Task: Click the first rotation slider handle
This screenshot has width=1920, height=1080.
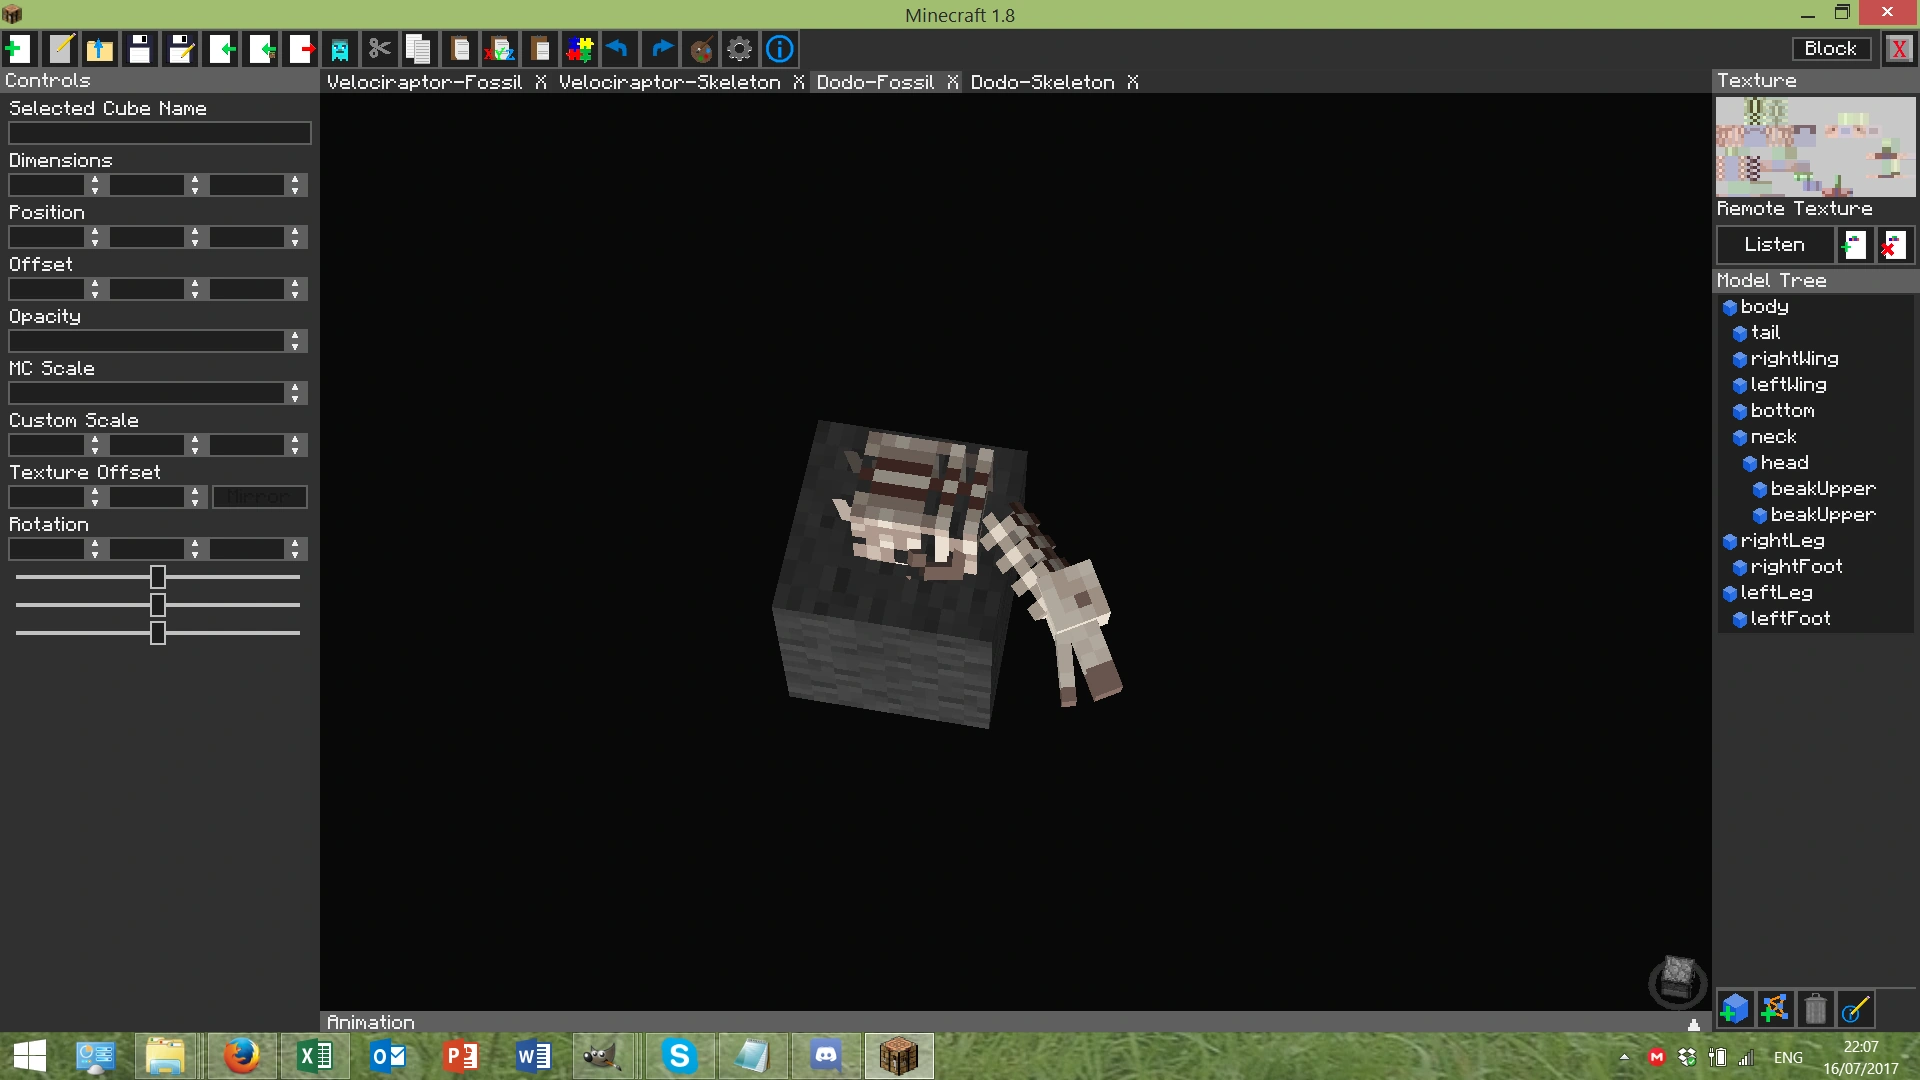Action: coord(158,577)
